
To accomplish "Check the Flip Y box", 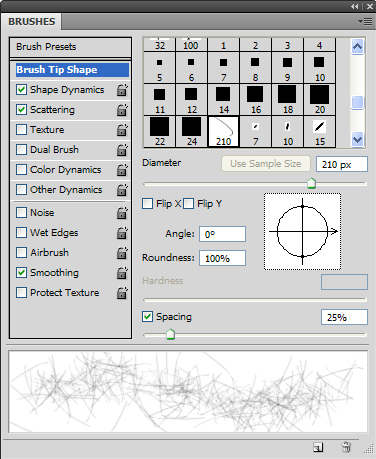I will point(188,204).
